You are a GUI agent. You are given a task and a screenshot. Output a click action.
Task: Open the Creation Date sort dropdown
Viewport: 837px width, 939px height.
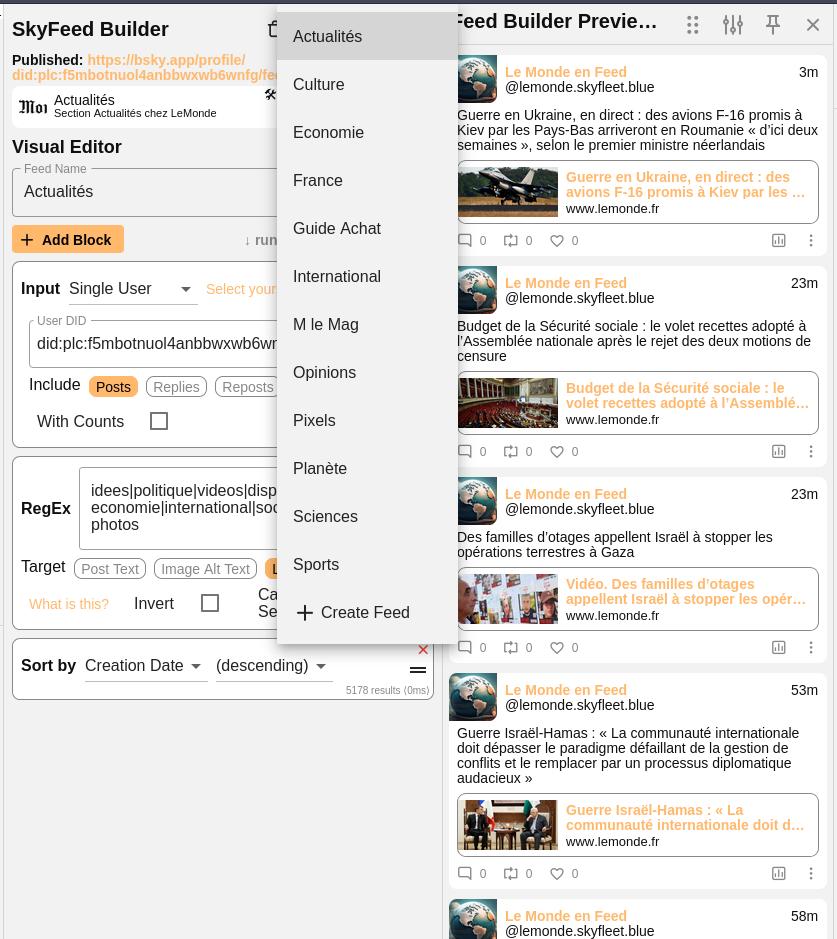(x=146, y=665)
